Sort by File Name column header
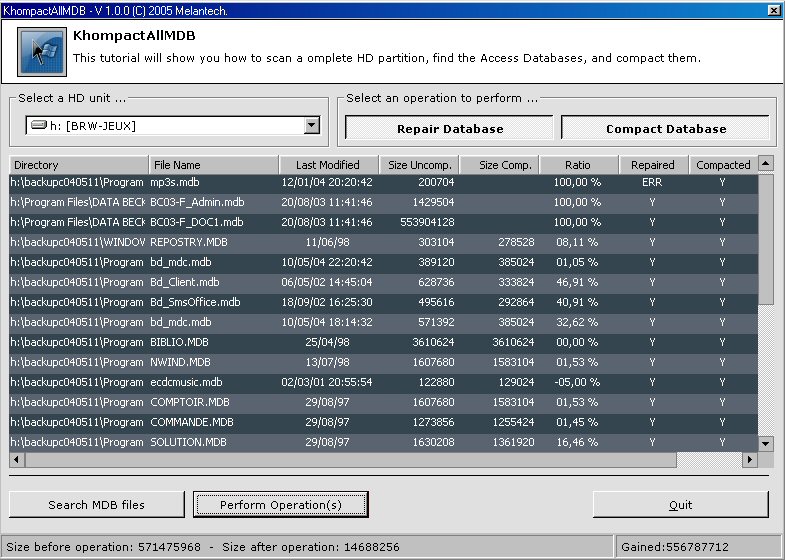 coord(214,165)
